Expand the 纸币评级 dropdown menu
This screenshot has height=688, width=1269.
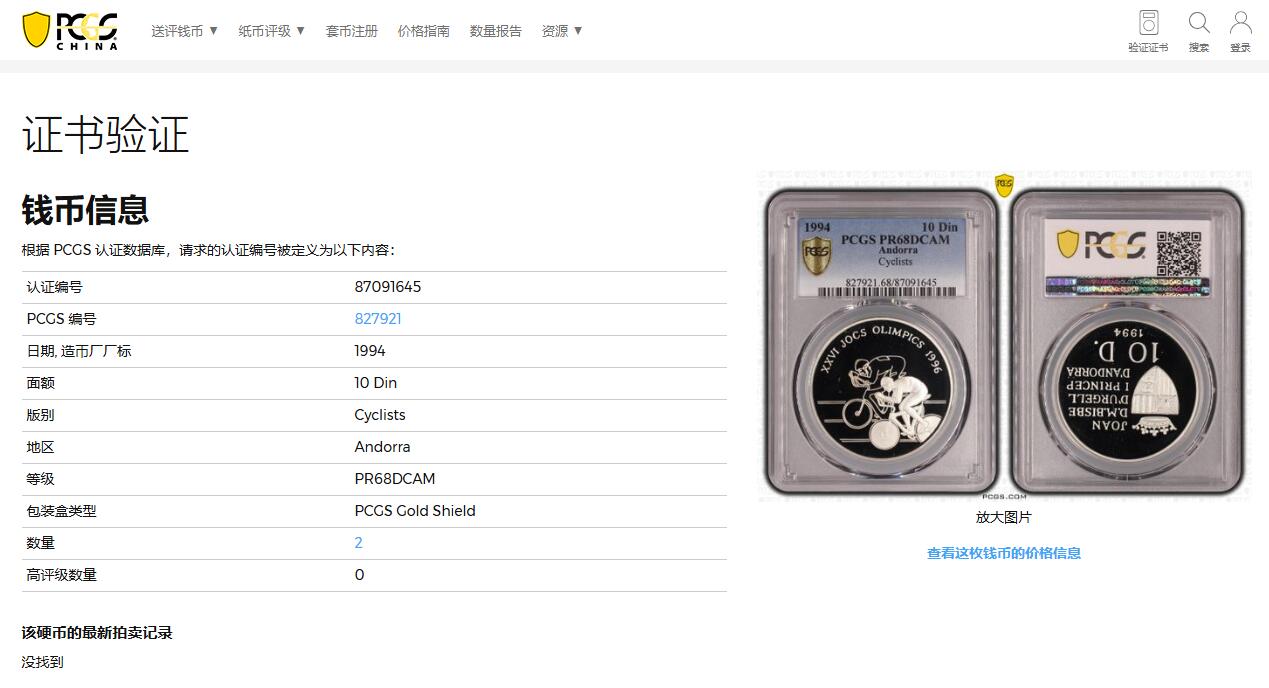coord(272,31)
